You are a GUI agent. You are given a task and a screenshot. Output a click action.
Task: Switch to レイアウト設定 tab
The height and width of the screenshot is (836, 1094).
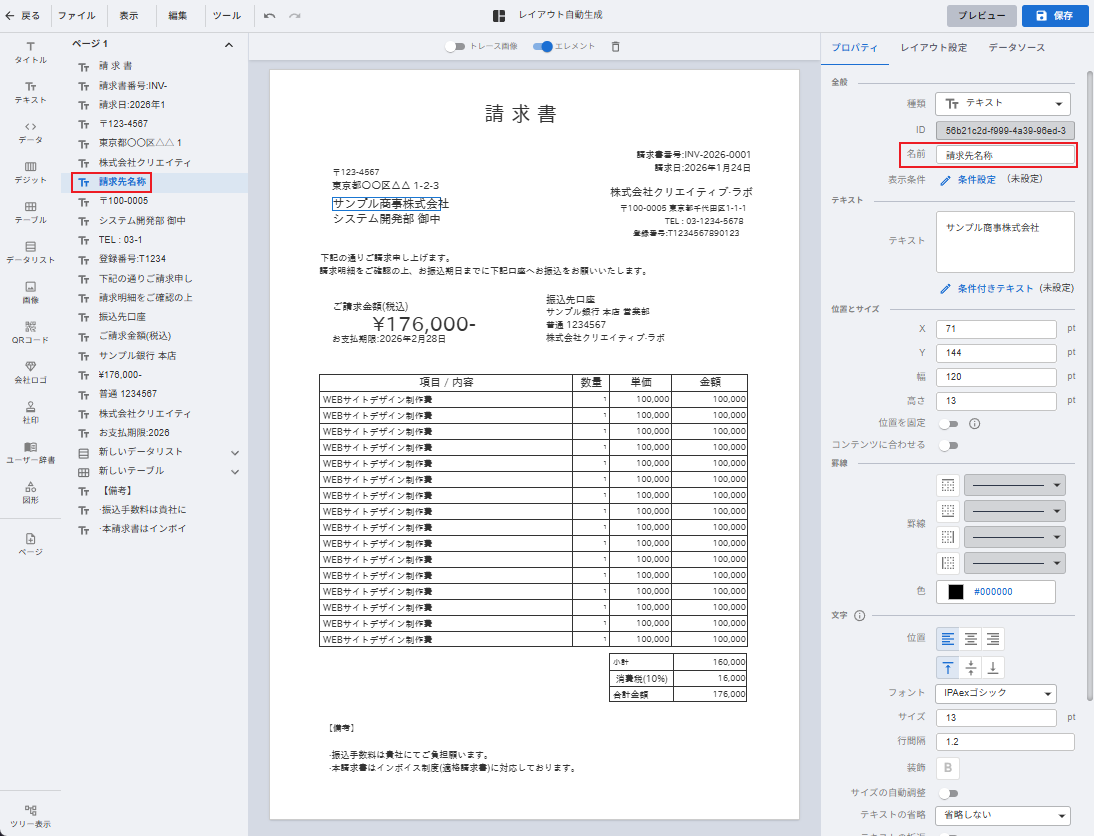point(933,47)
